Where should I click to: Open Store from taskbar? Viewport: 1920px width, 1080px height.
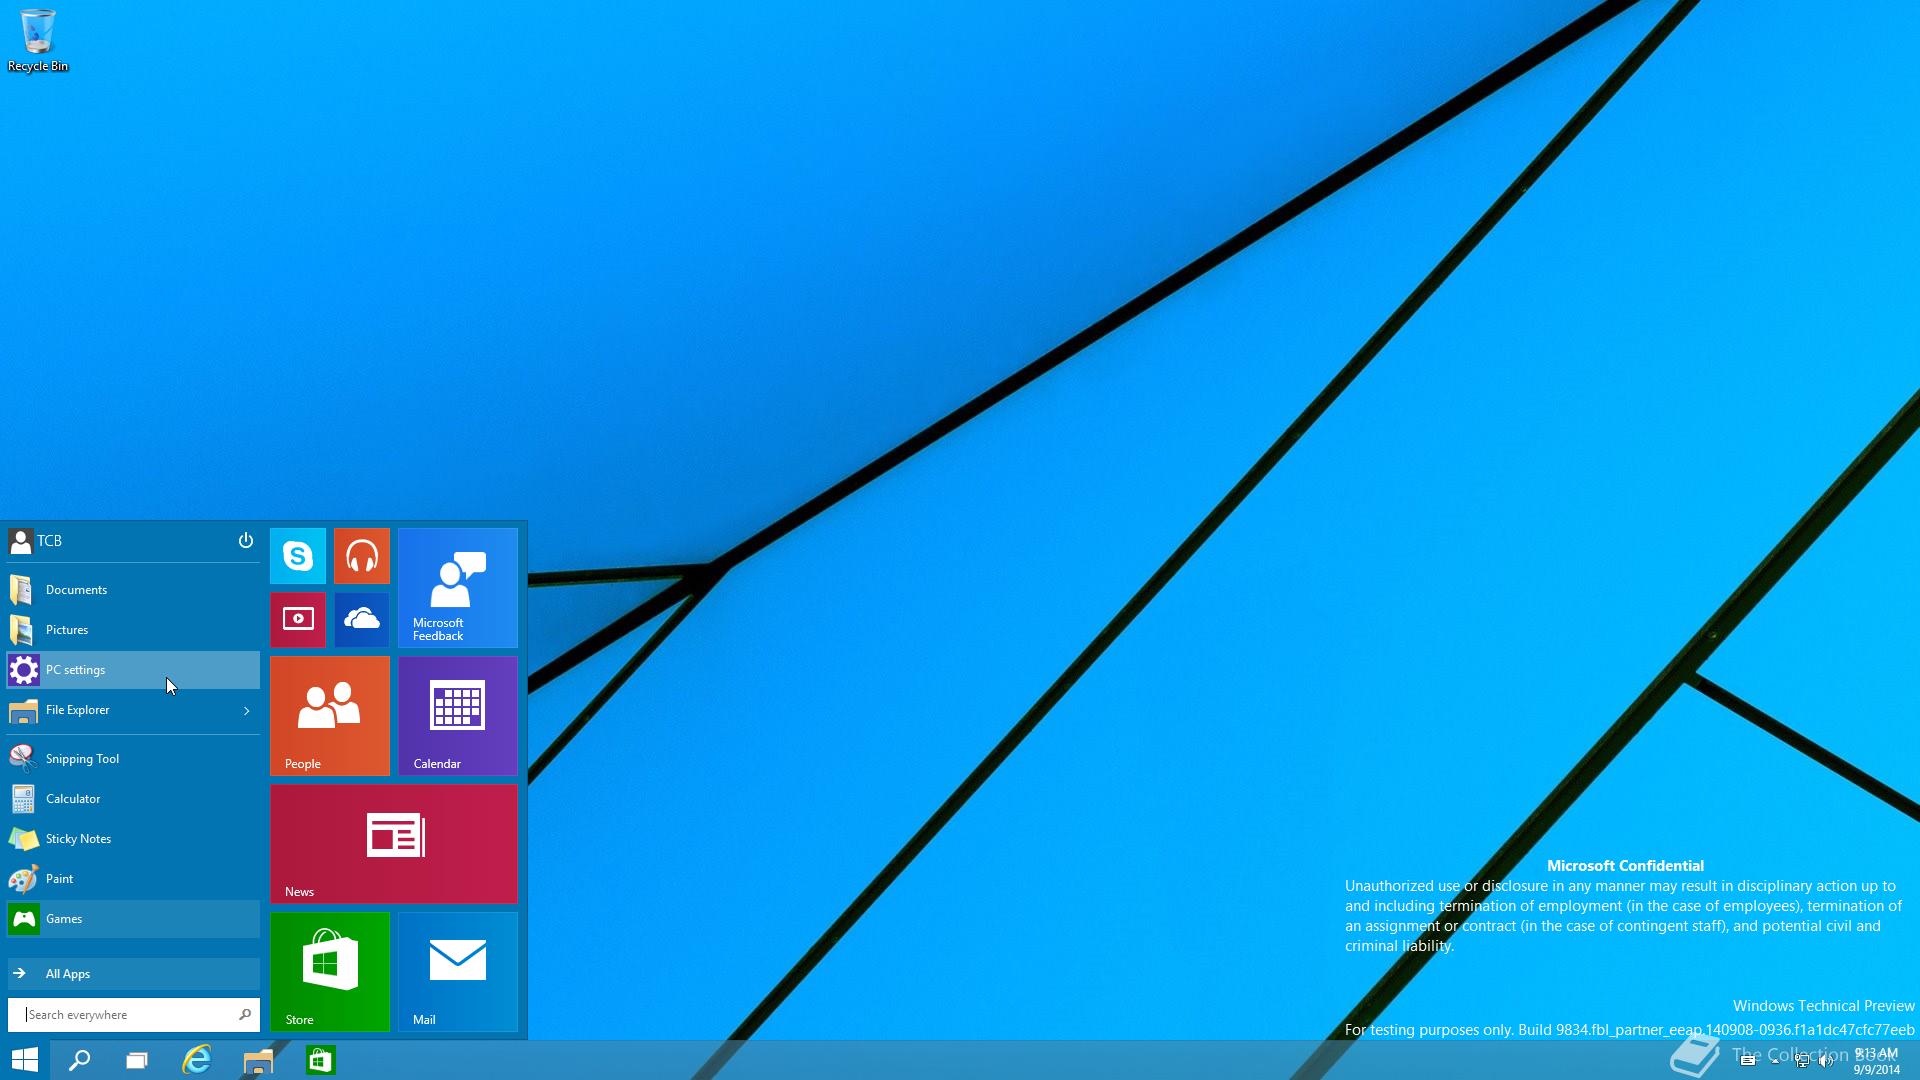click(320, 1060)
